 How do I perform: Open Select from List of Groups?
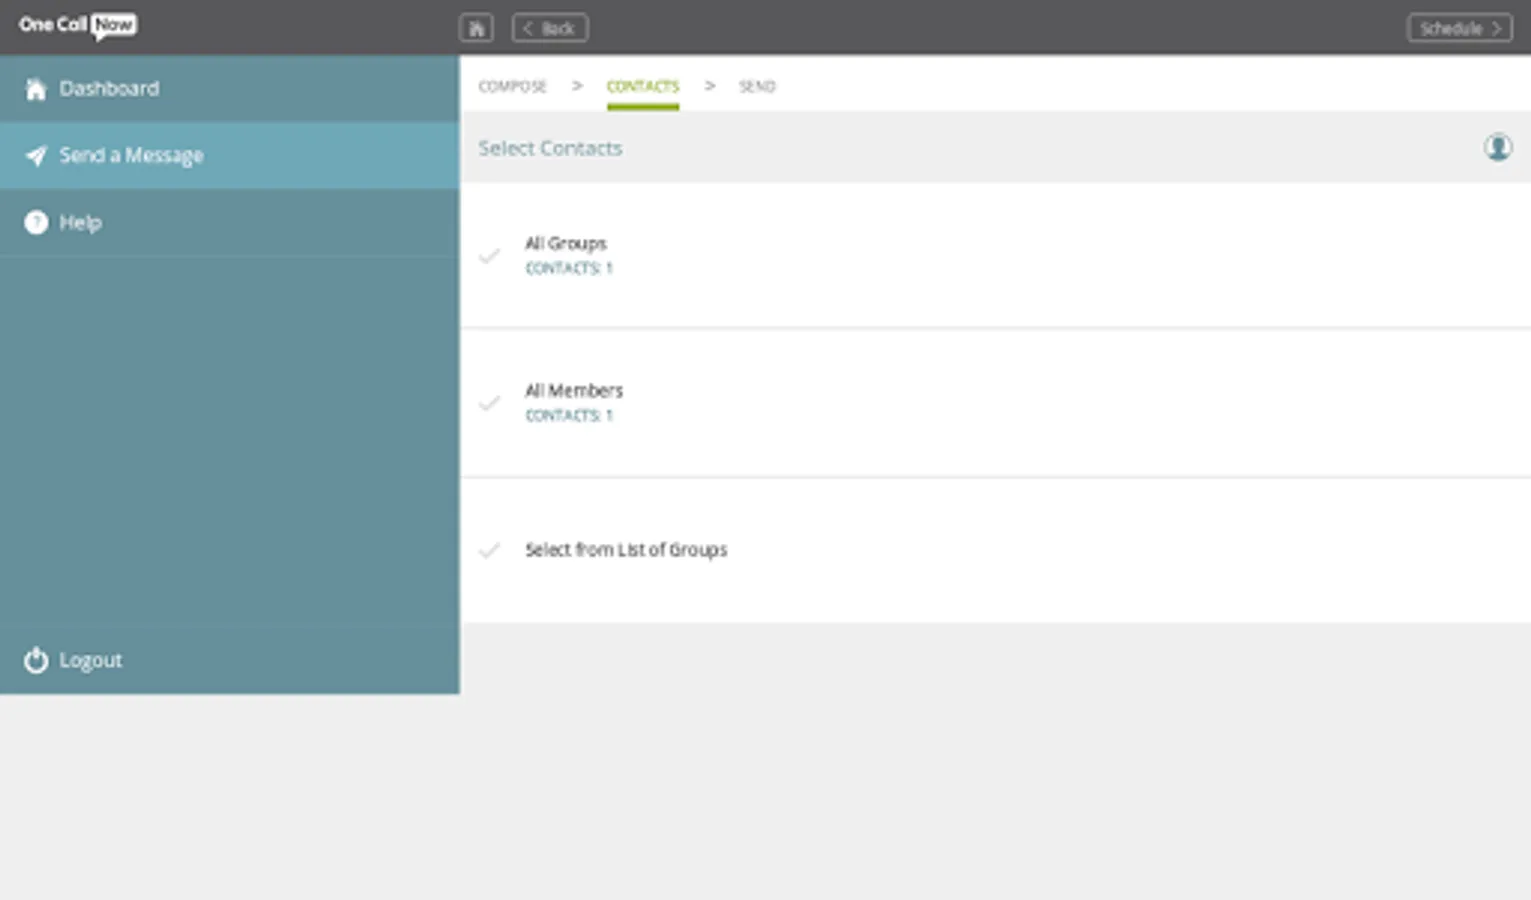pos(626,550)
